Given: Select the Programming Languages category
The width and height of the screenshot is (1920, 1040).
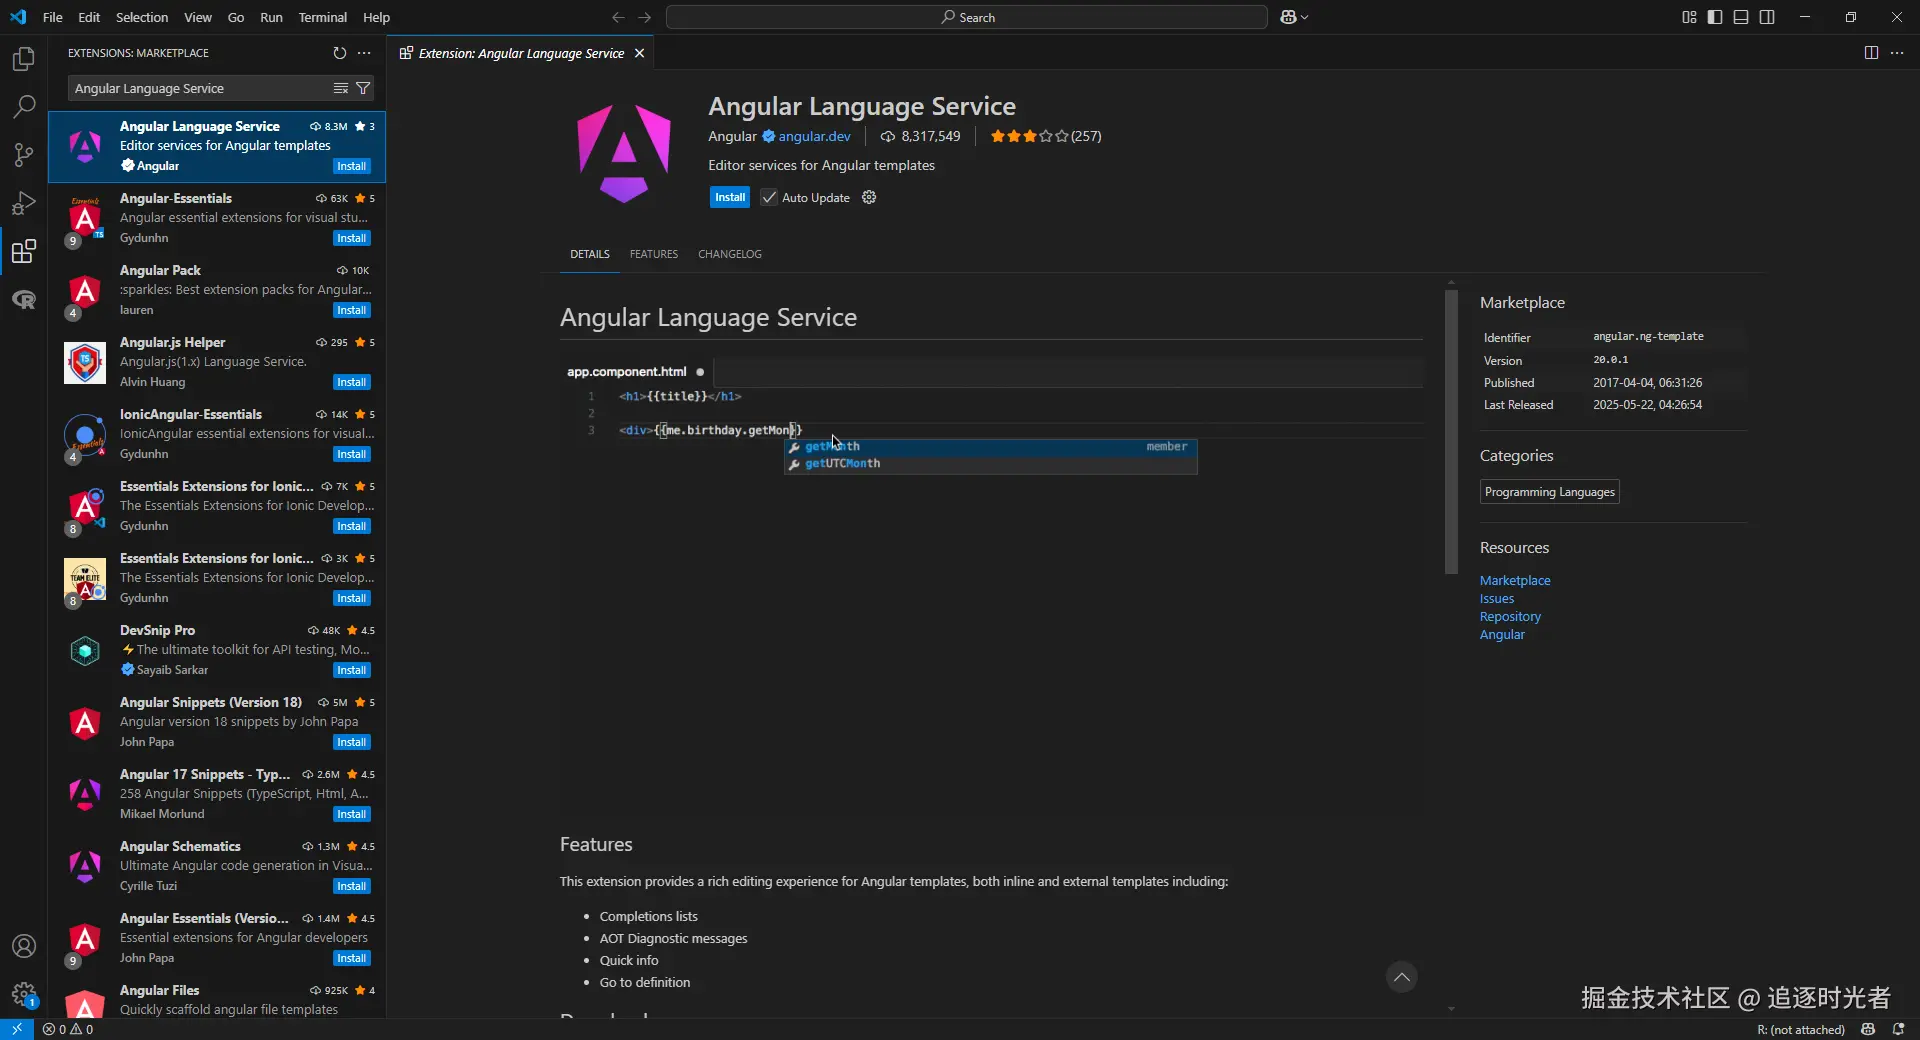Looking at the screenshot, I should pos(1550,492).
